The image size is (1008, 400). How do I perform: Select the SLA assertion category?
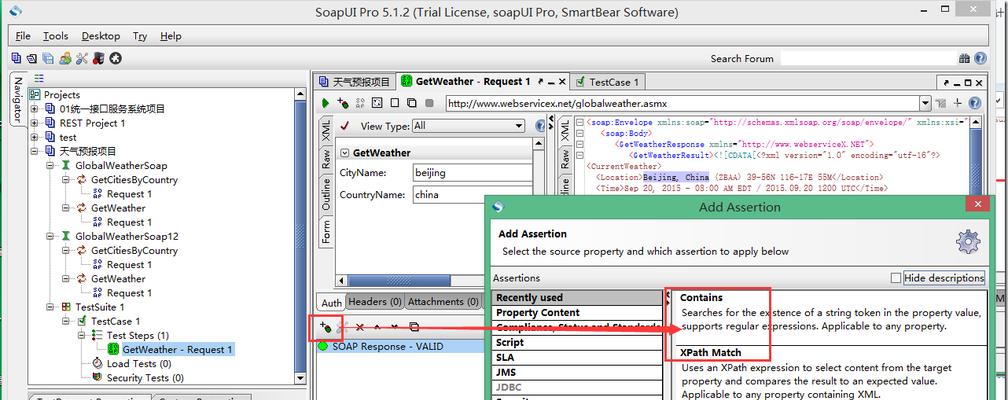pos(577,357)
